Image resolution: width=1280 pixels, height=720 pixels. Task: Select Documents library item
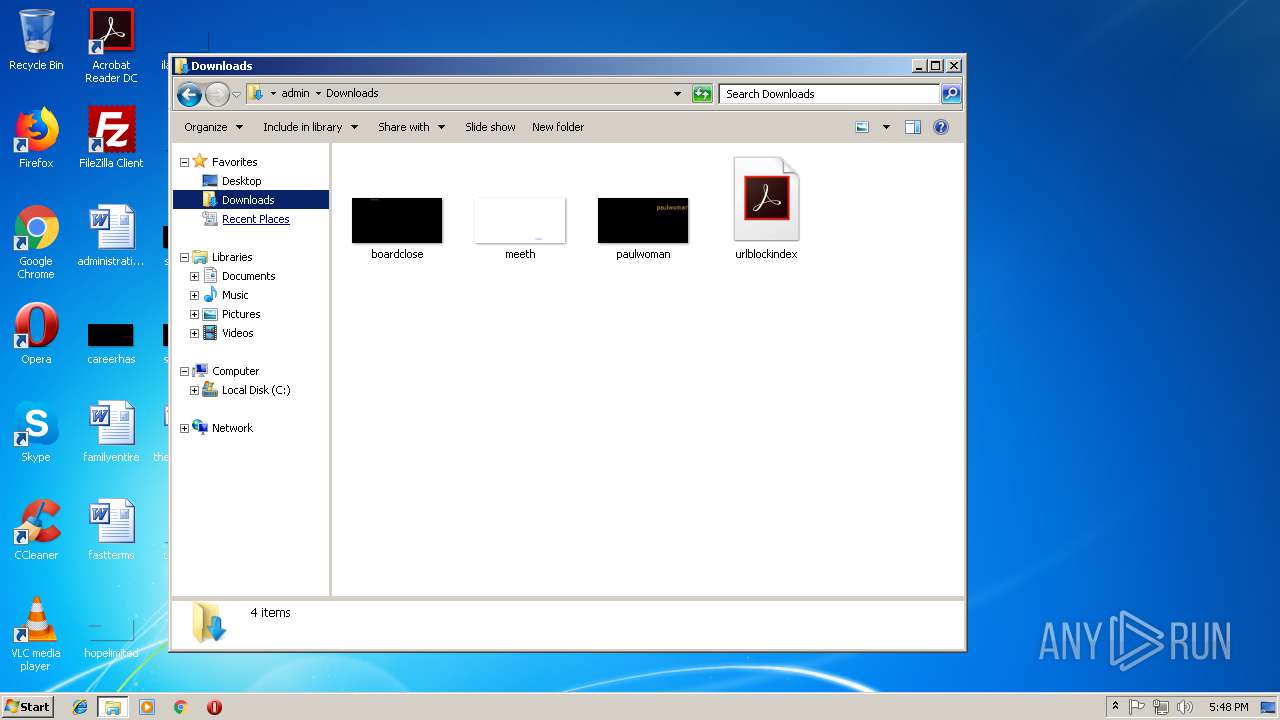point(248,276)
